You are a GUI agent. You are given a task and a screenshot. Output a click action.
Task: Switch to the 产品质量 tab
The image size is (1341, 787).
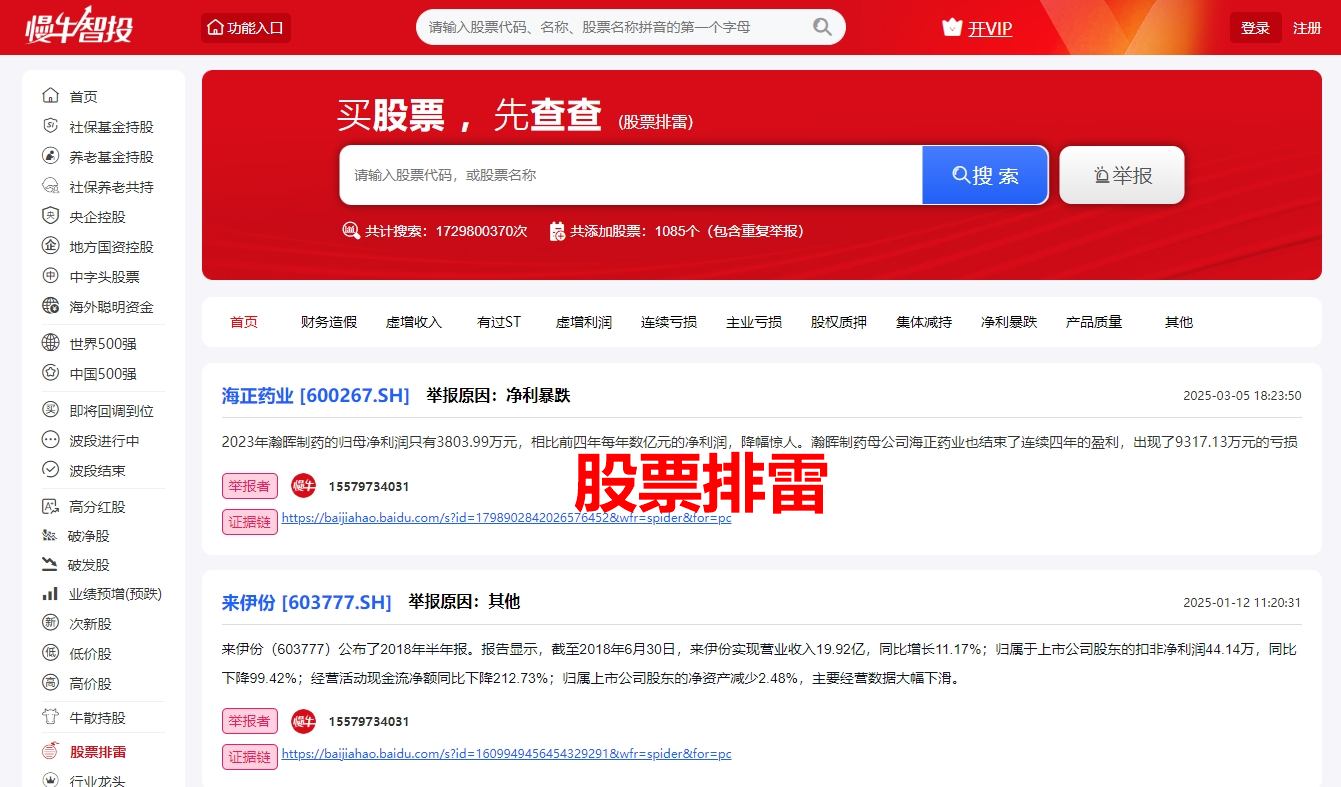1094,322
